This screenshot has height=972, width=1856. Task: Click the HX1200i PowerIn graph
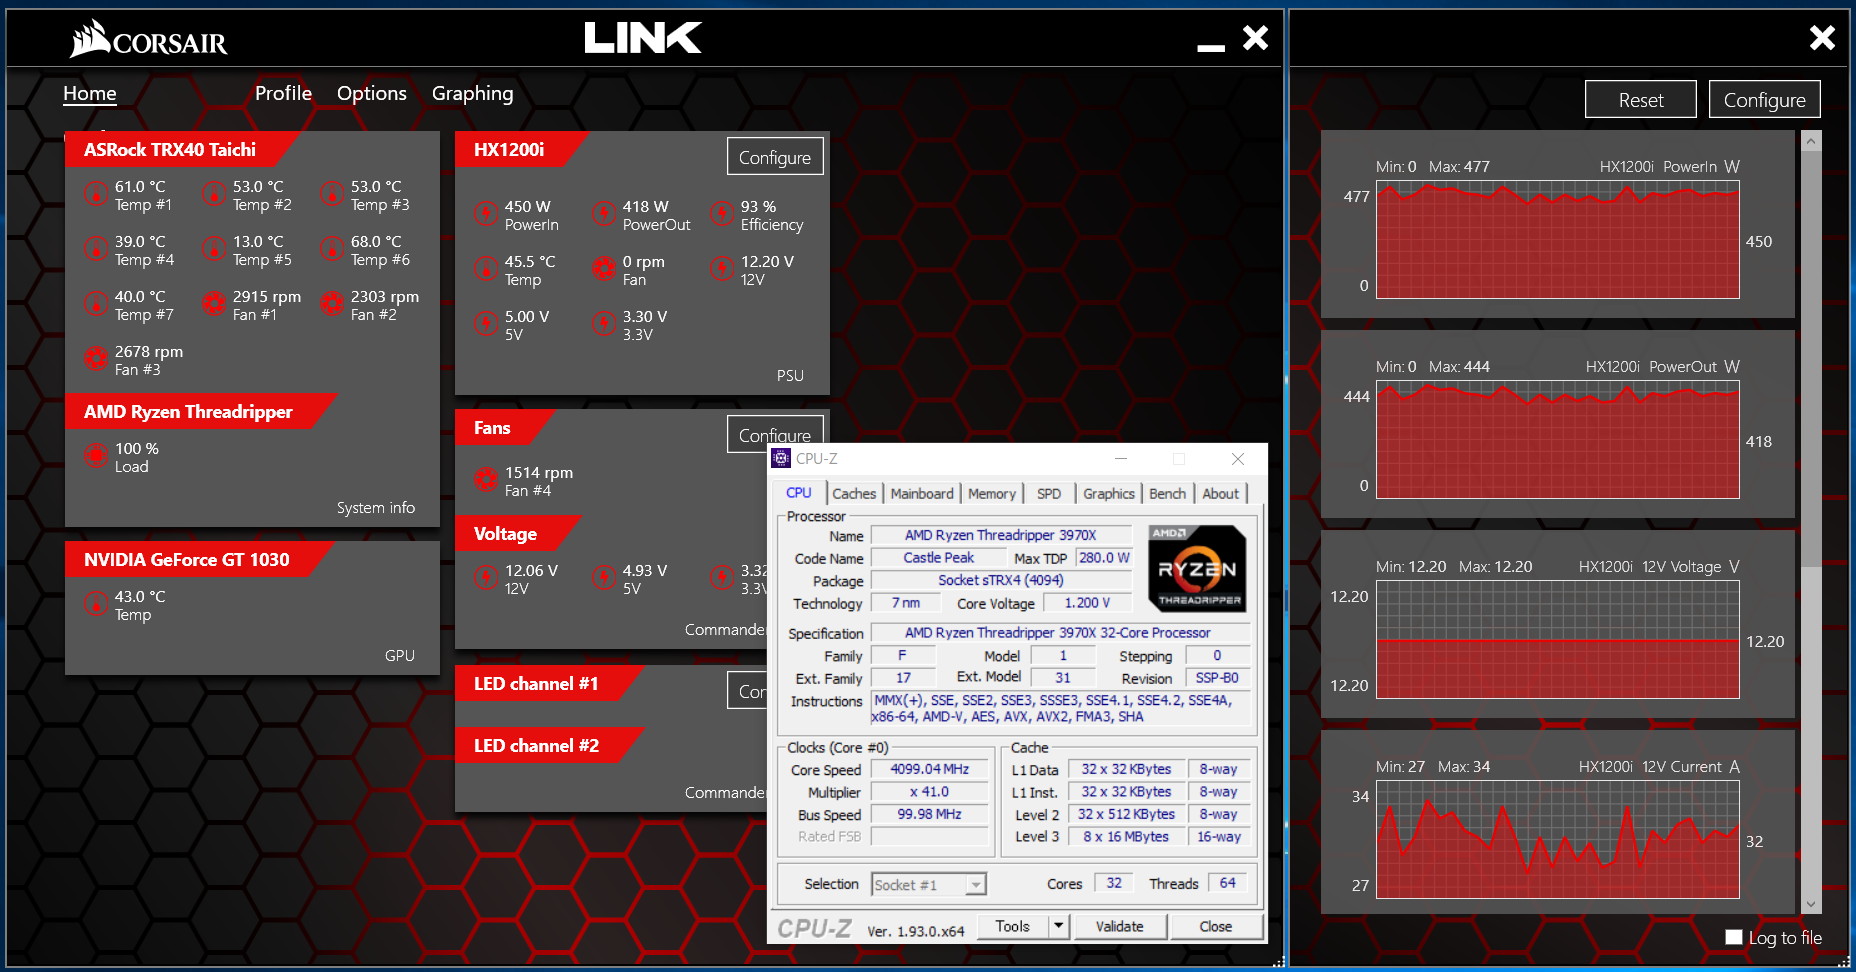click(1558, 239)
